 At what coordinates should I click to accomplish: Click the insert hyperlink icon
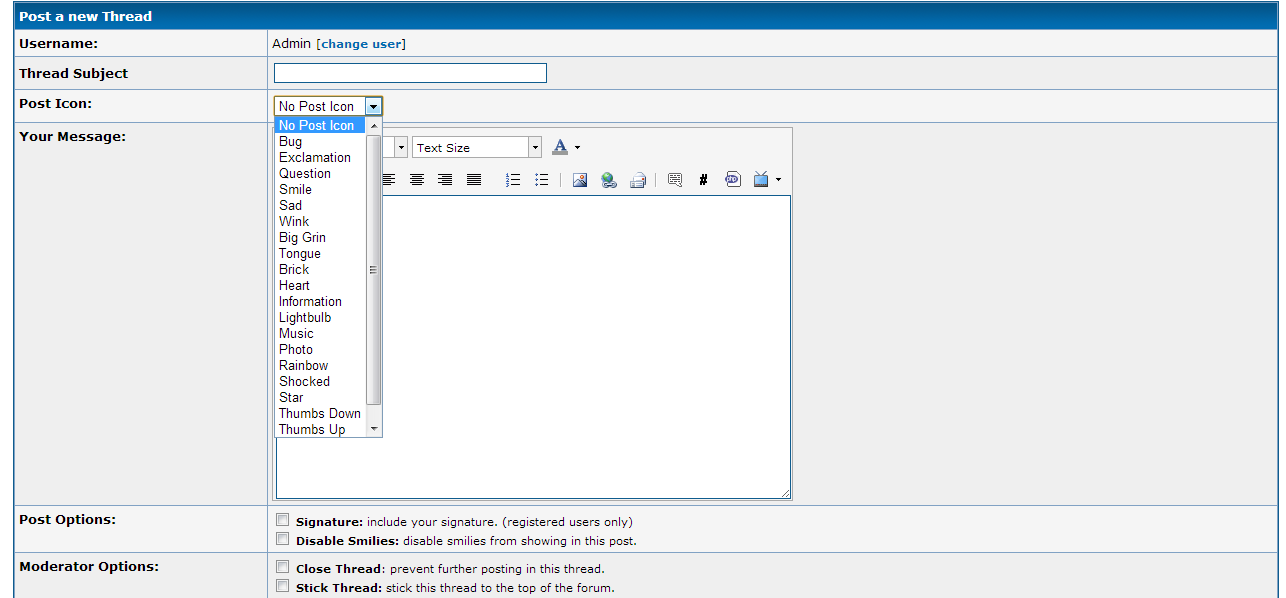(608, 180)
